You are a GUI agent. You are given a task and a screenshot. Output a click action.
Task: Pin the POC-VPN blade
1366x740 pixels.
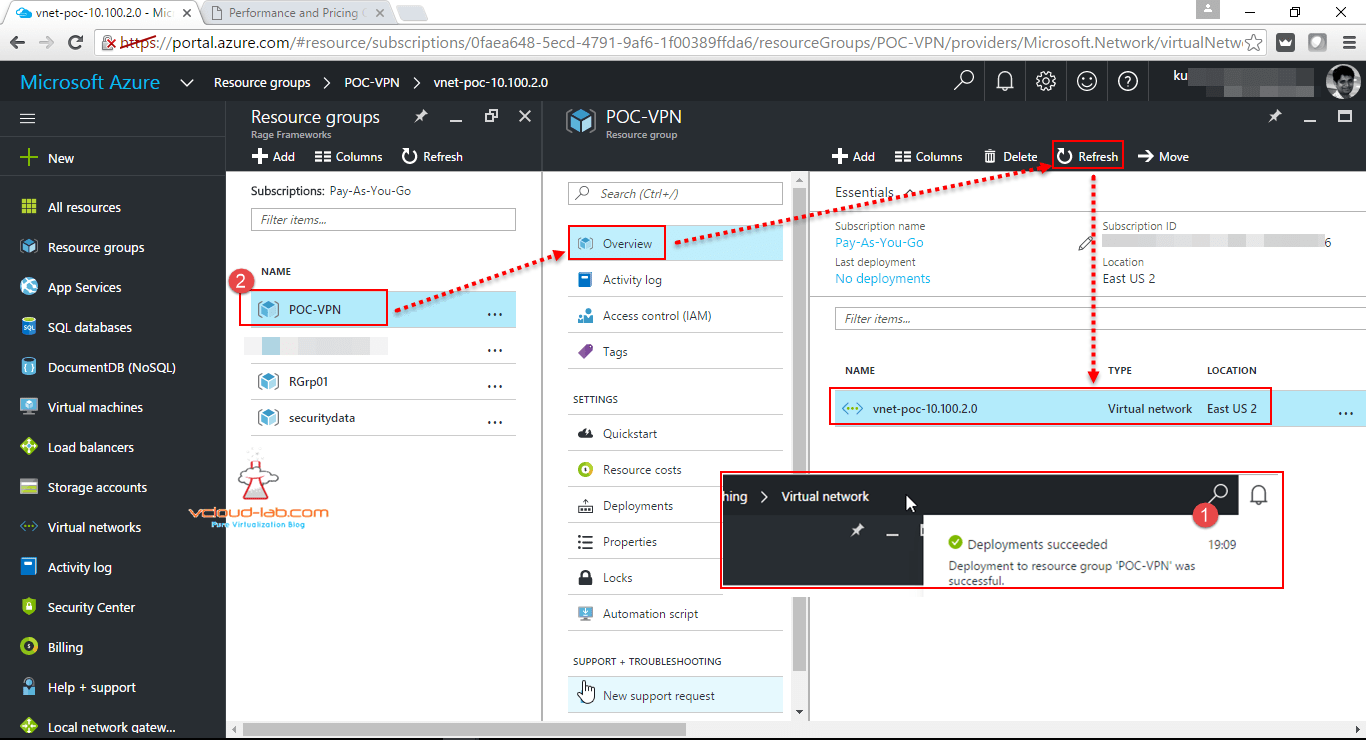pos(1277,116)
